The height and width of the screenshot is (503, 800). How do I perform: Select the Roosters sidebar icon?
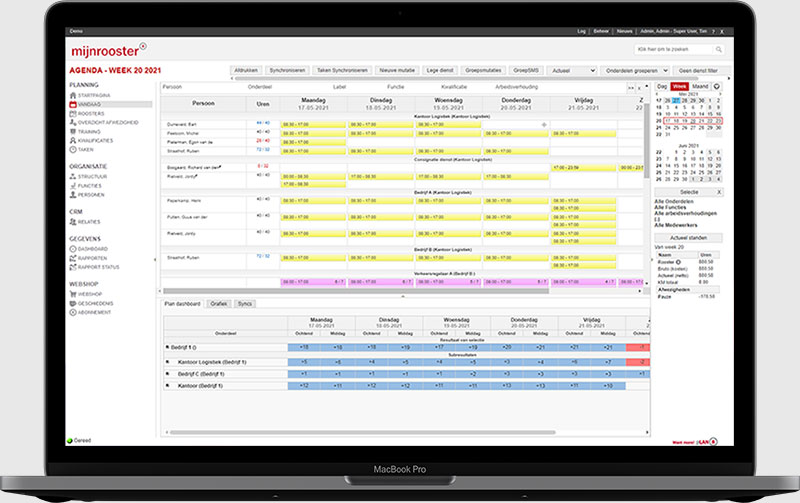point(75,113)
